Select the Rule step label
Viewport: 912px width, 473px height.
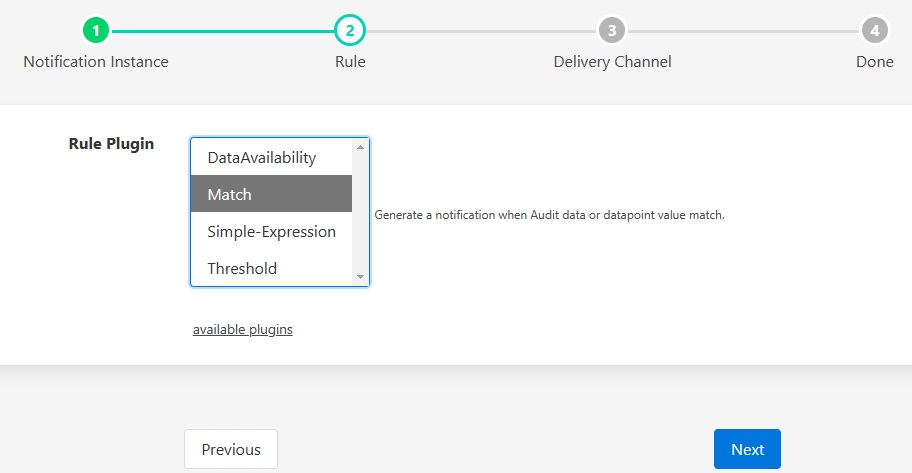coord(350,62)
